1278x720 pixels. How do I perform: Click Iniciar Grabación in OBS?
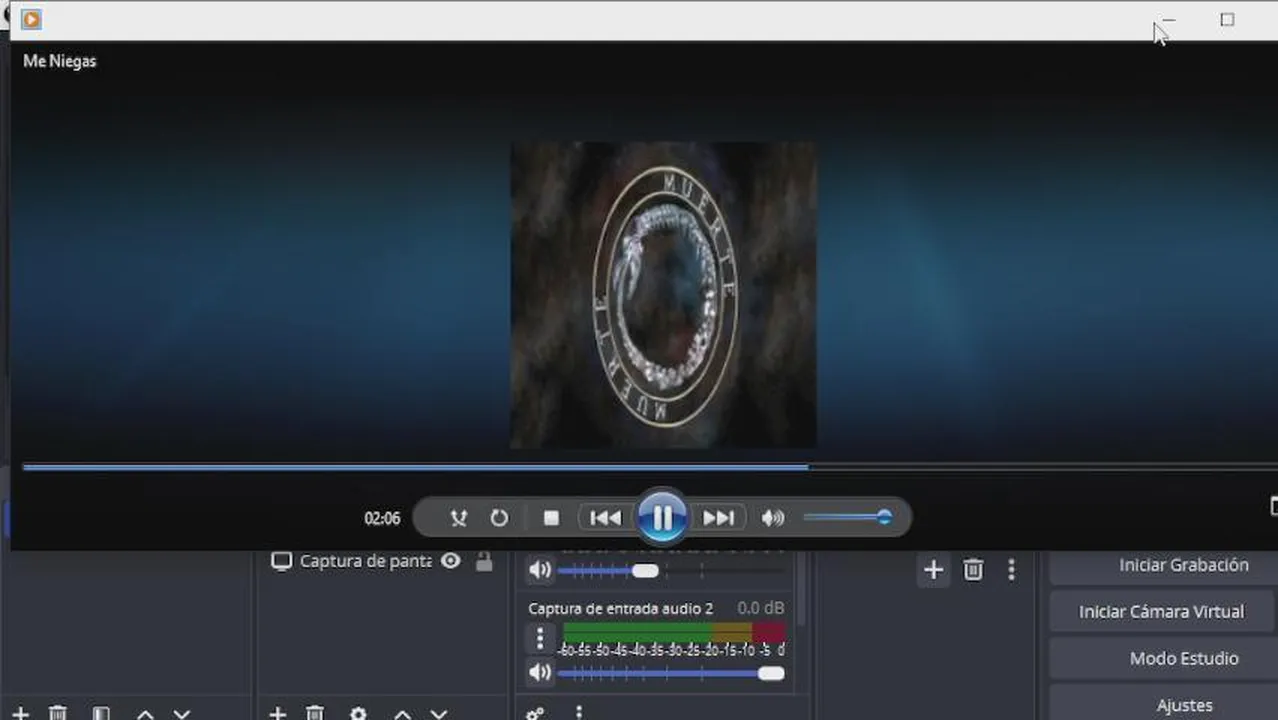(x=1163, y=565)
